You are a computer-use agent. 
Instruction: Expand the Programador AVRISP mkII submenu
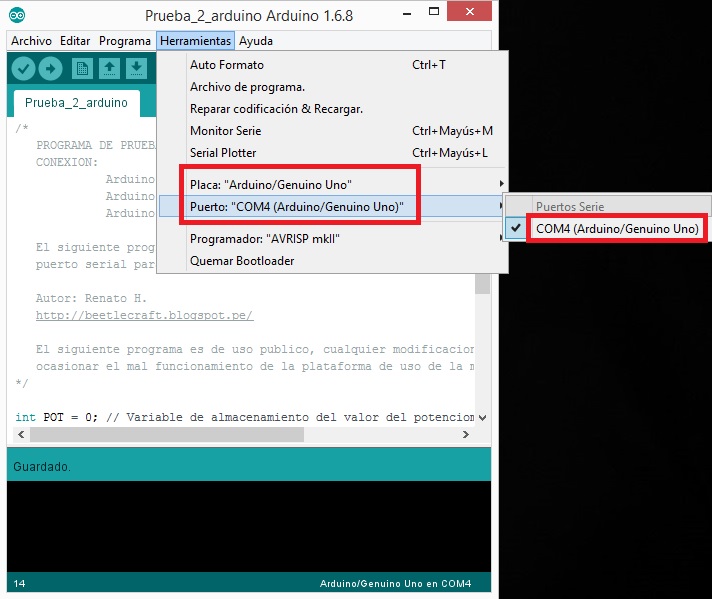pyautogui.click(x=333, y=238)
